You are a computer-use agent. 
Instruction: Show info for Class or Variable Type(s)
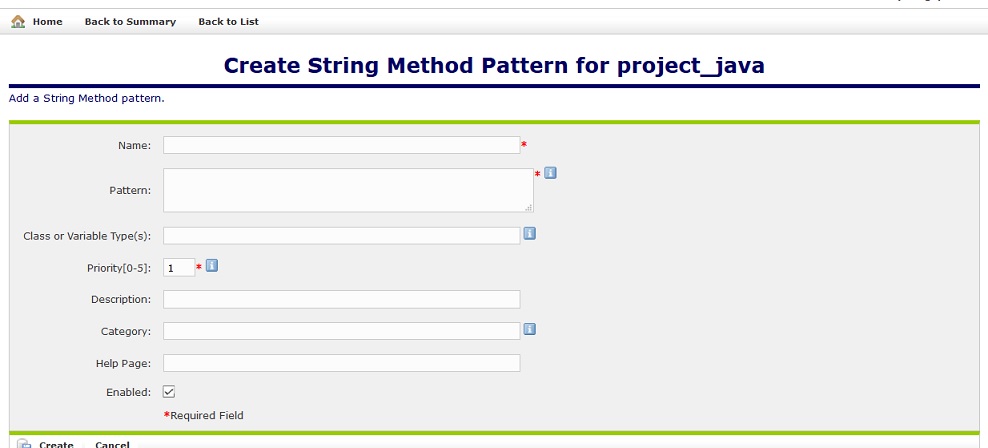530,234
